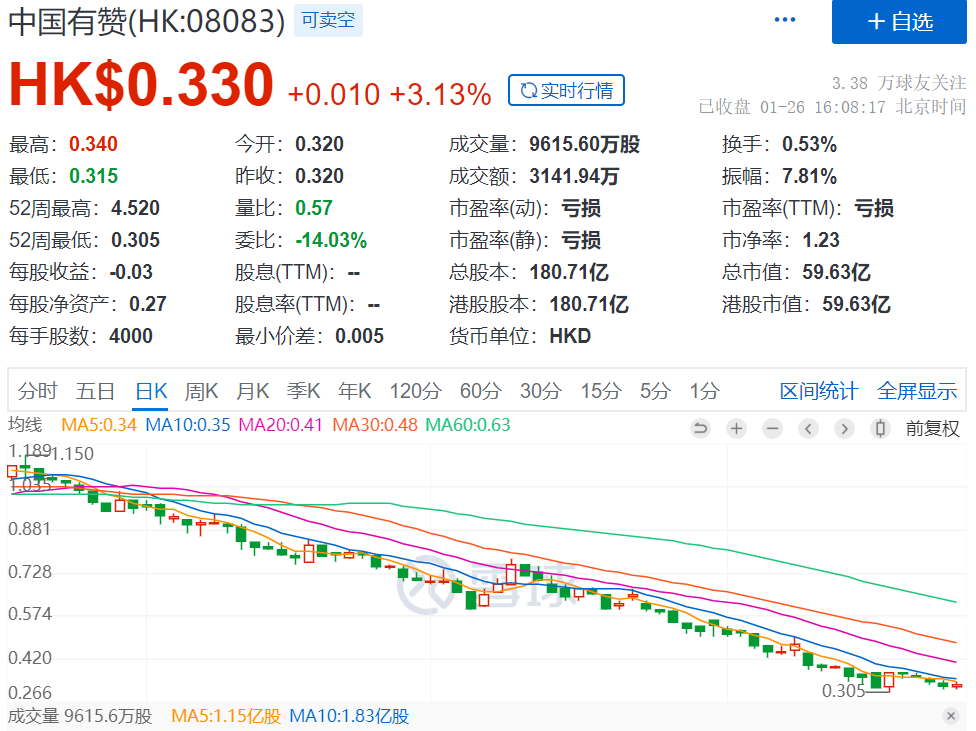This screenshot has width=976, height=731.
Task: Select the 30分 interval tab
Action: tap(541, 391)
